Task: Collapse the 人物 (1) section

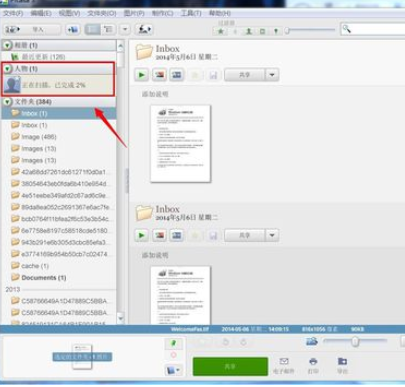Action: click(x=7, y=69)
